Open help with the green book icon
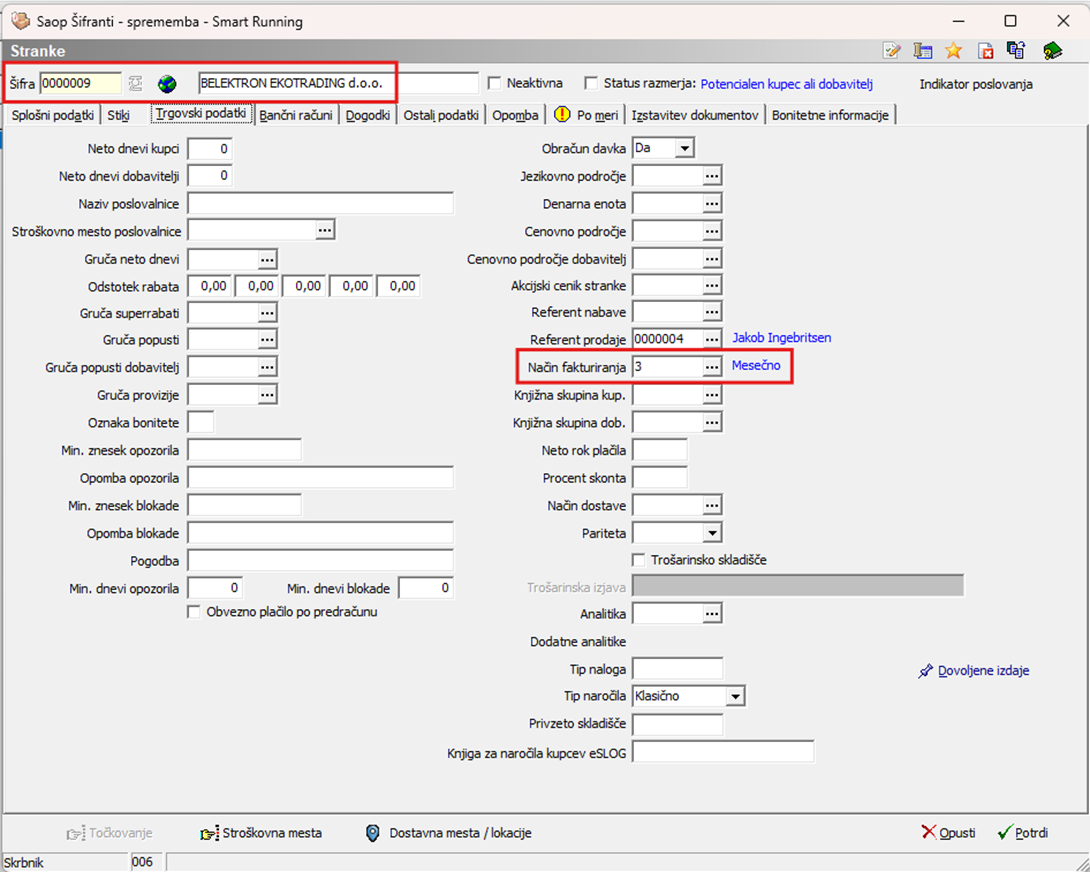 (1052, 51)
